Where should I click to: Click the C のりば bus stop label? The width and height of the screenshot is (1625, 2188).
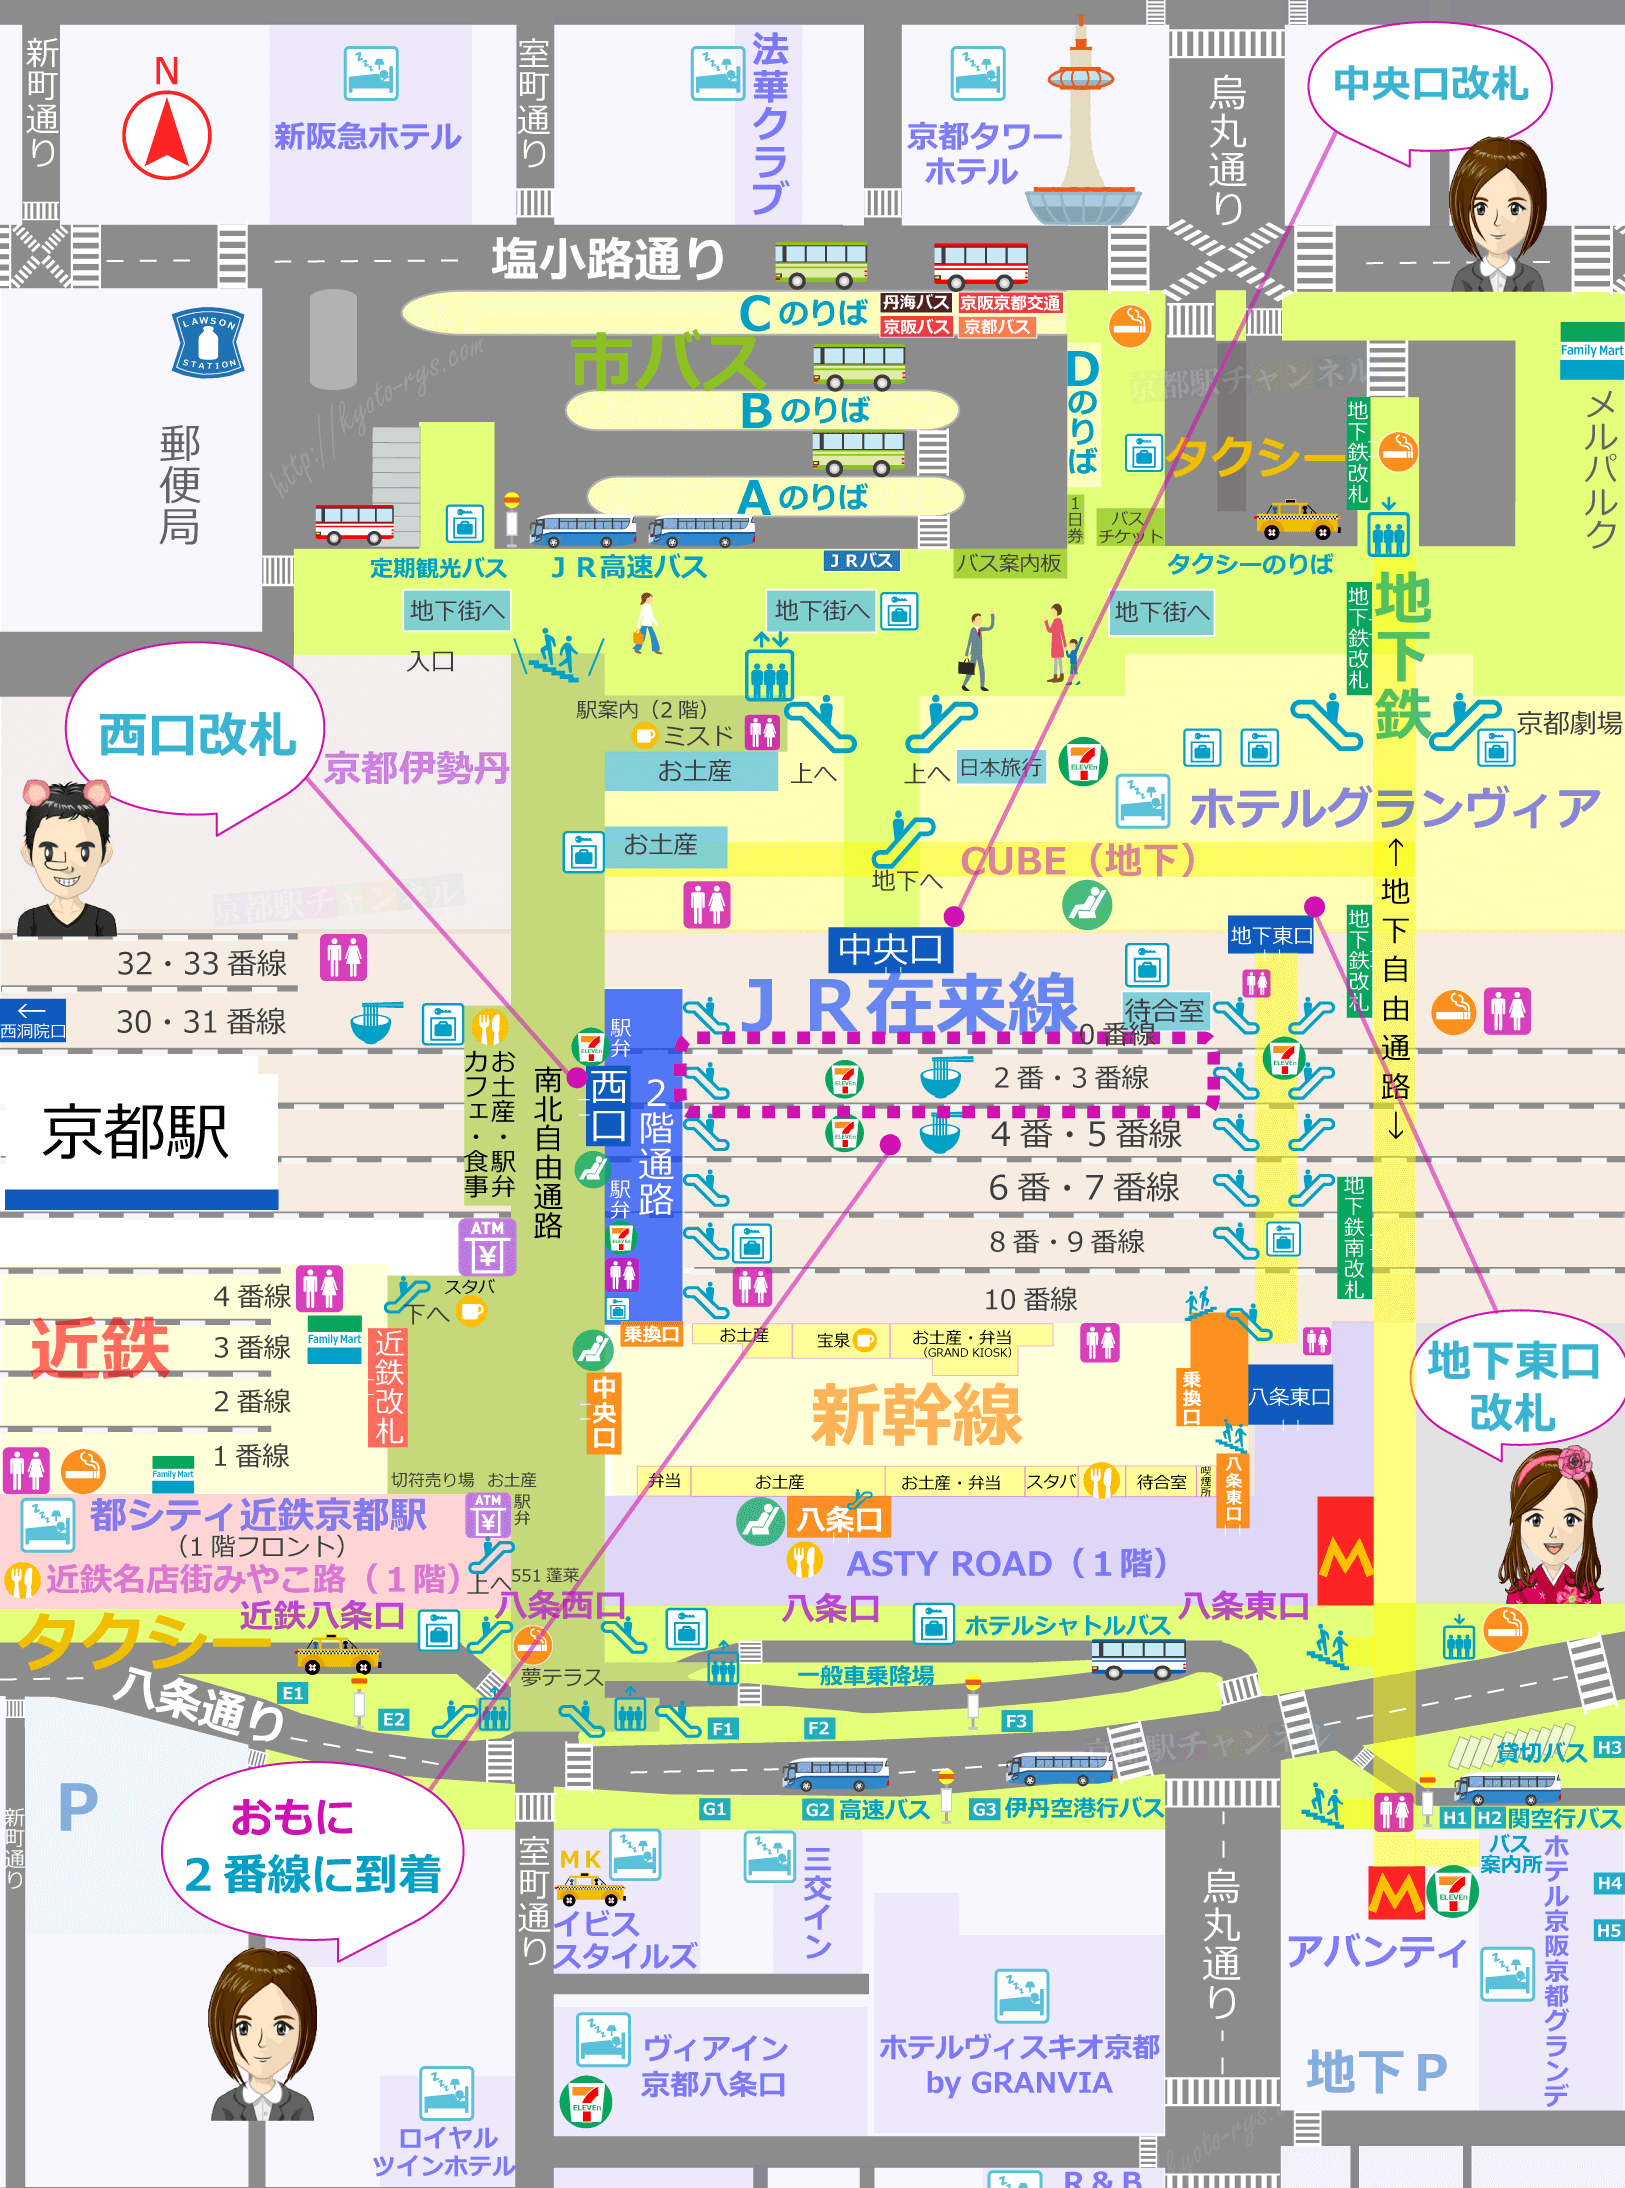pos(804,313)
